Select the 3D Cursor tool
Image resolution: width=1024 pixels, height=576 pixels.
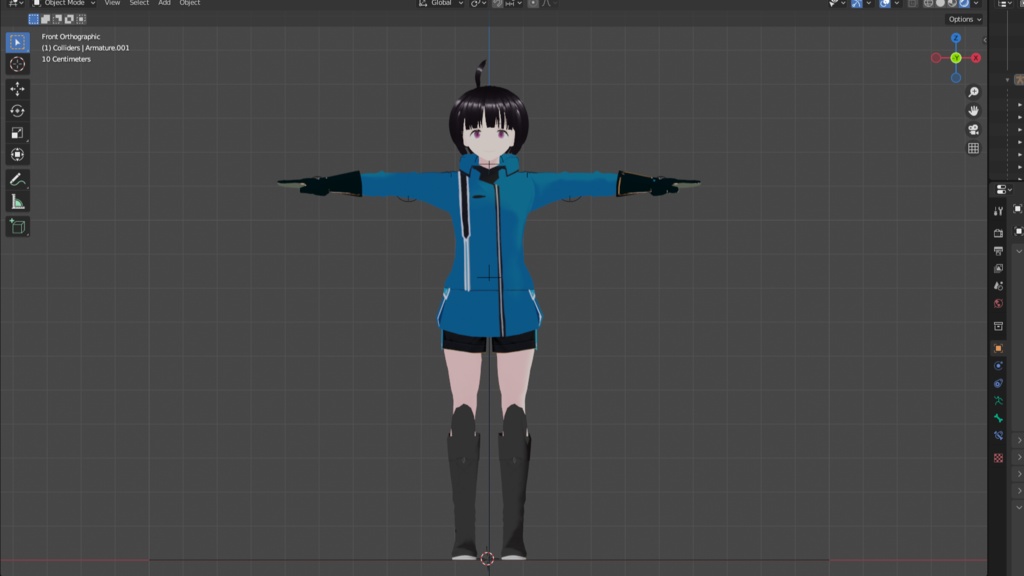16,64
